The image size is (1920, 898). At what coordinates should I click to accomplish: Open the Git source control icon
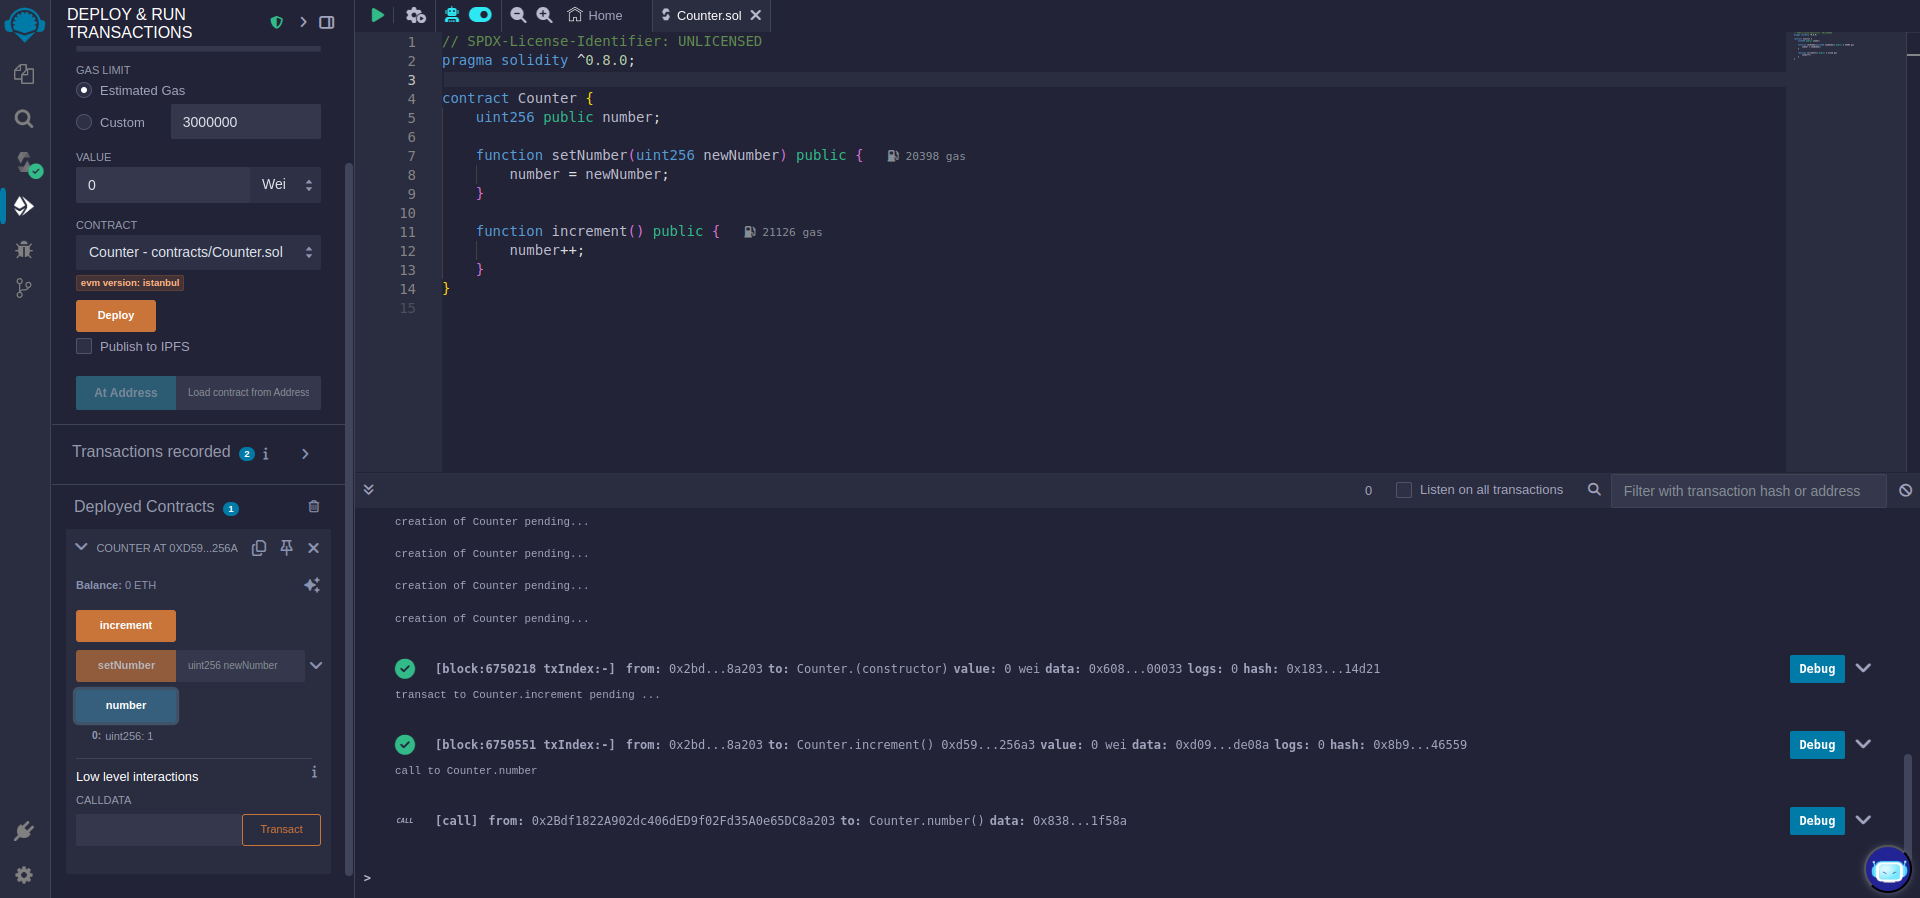coord(24,289)
